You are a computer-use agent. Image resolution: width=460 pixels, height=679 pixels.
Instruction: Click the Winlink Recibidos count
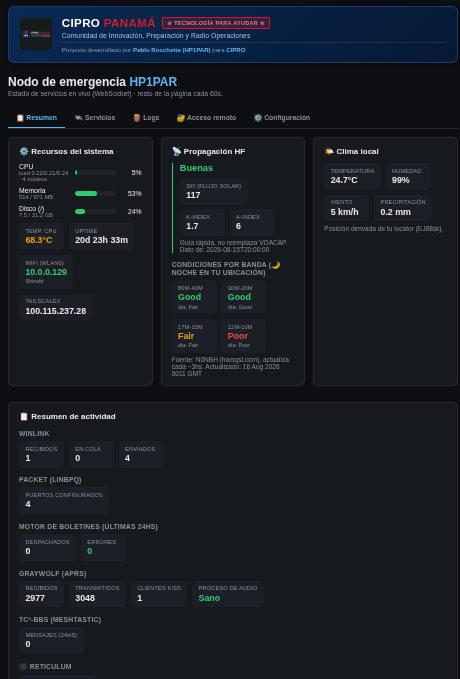point(28,458)
